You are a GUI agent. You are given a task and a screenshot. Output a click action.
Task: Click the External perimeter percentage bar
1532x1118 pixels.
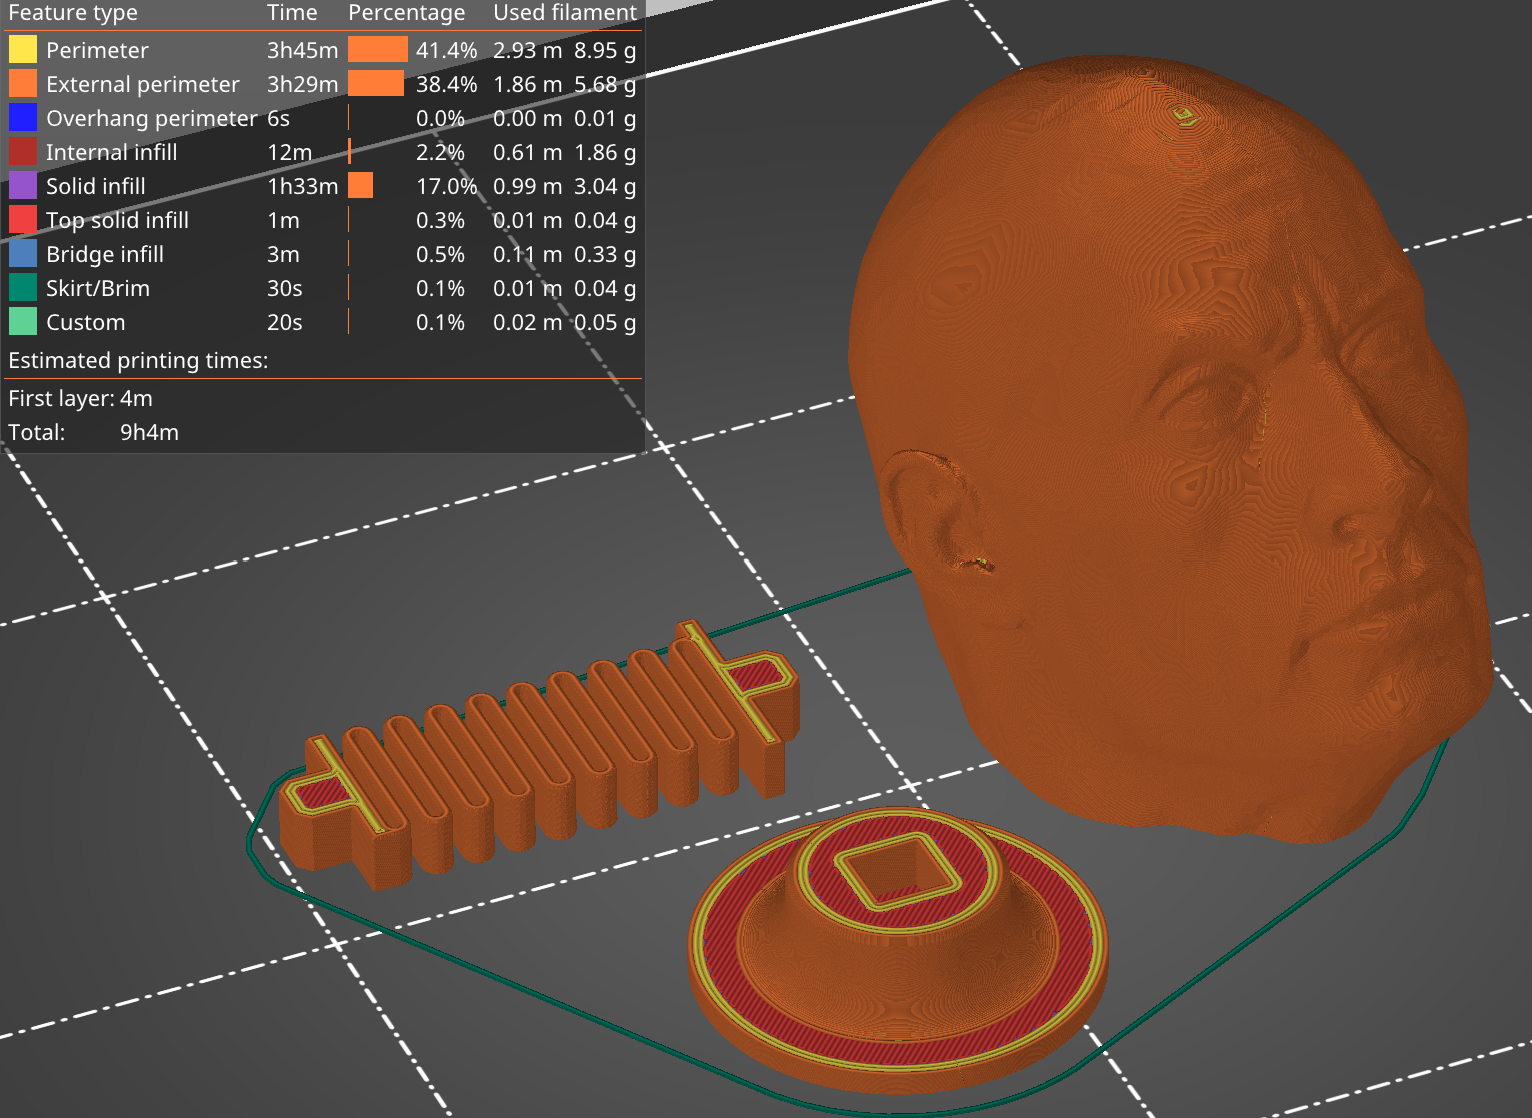tap(376, 83)
